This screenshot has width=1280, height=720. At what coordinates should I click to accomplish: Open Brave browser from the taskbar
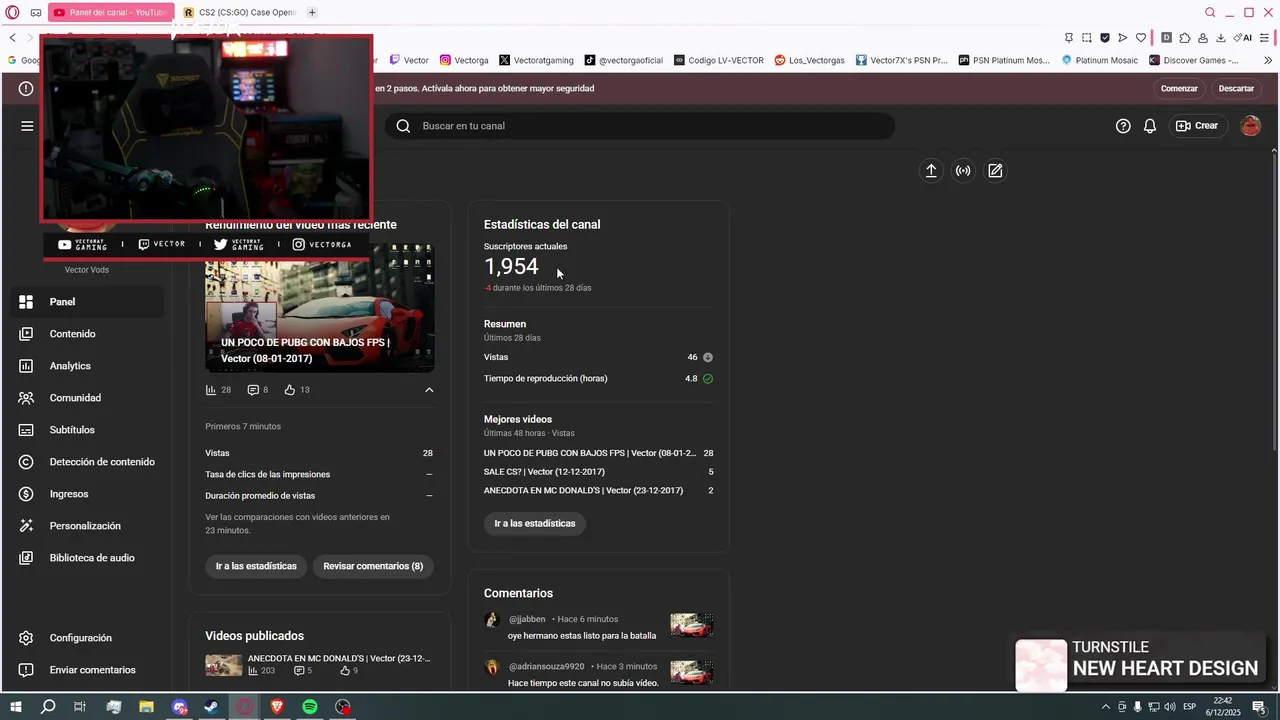[277, 707]
